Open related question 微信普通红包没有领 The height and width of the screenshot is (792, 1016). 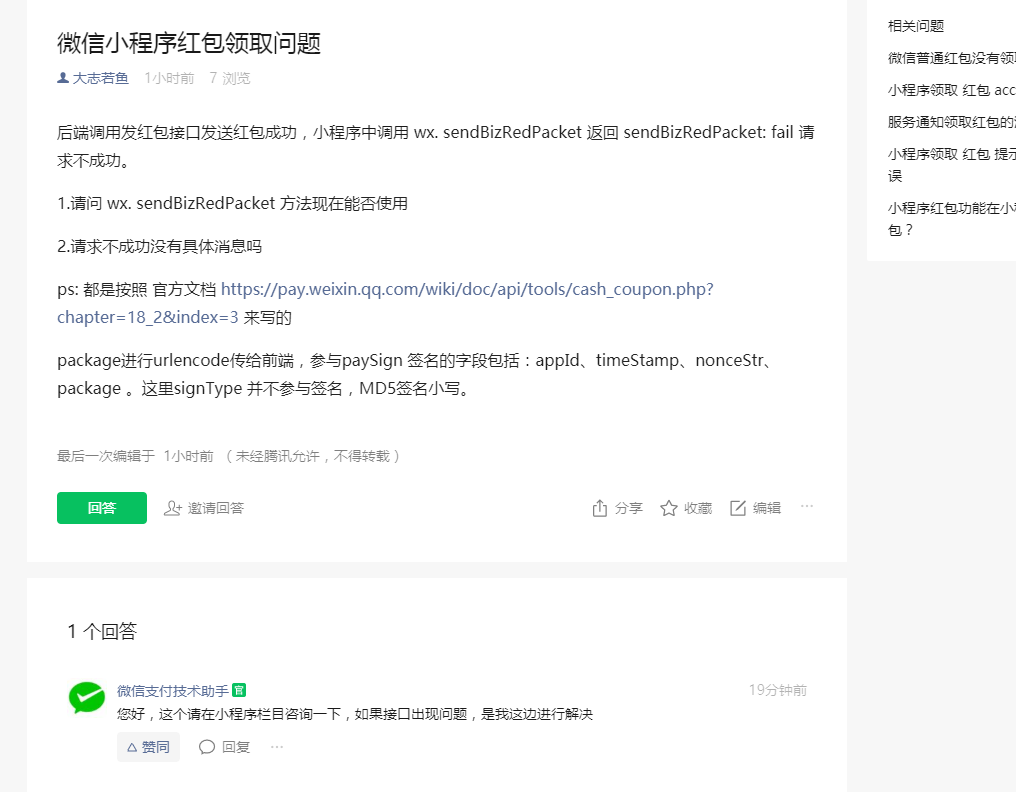pos(951,58)
